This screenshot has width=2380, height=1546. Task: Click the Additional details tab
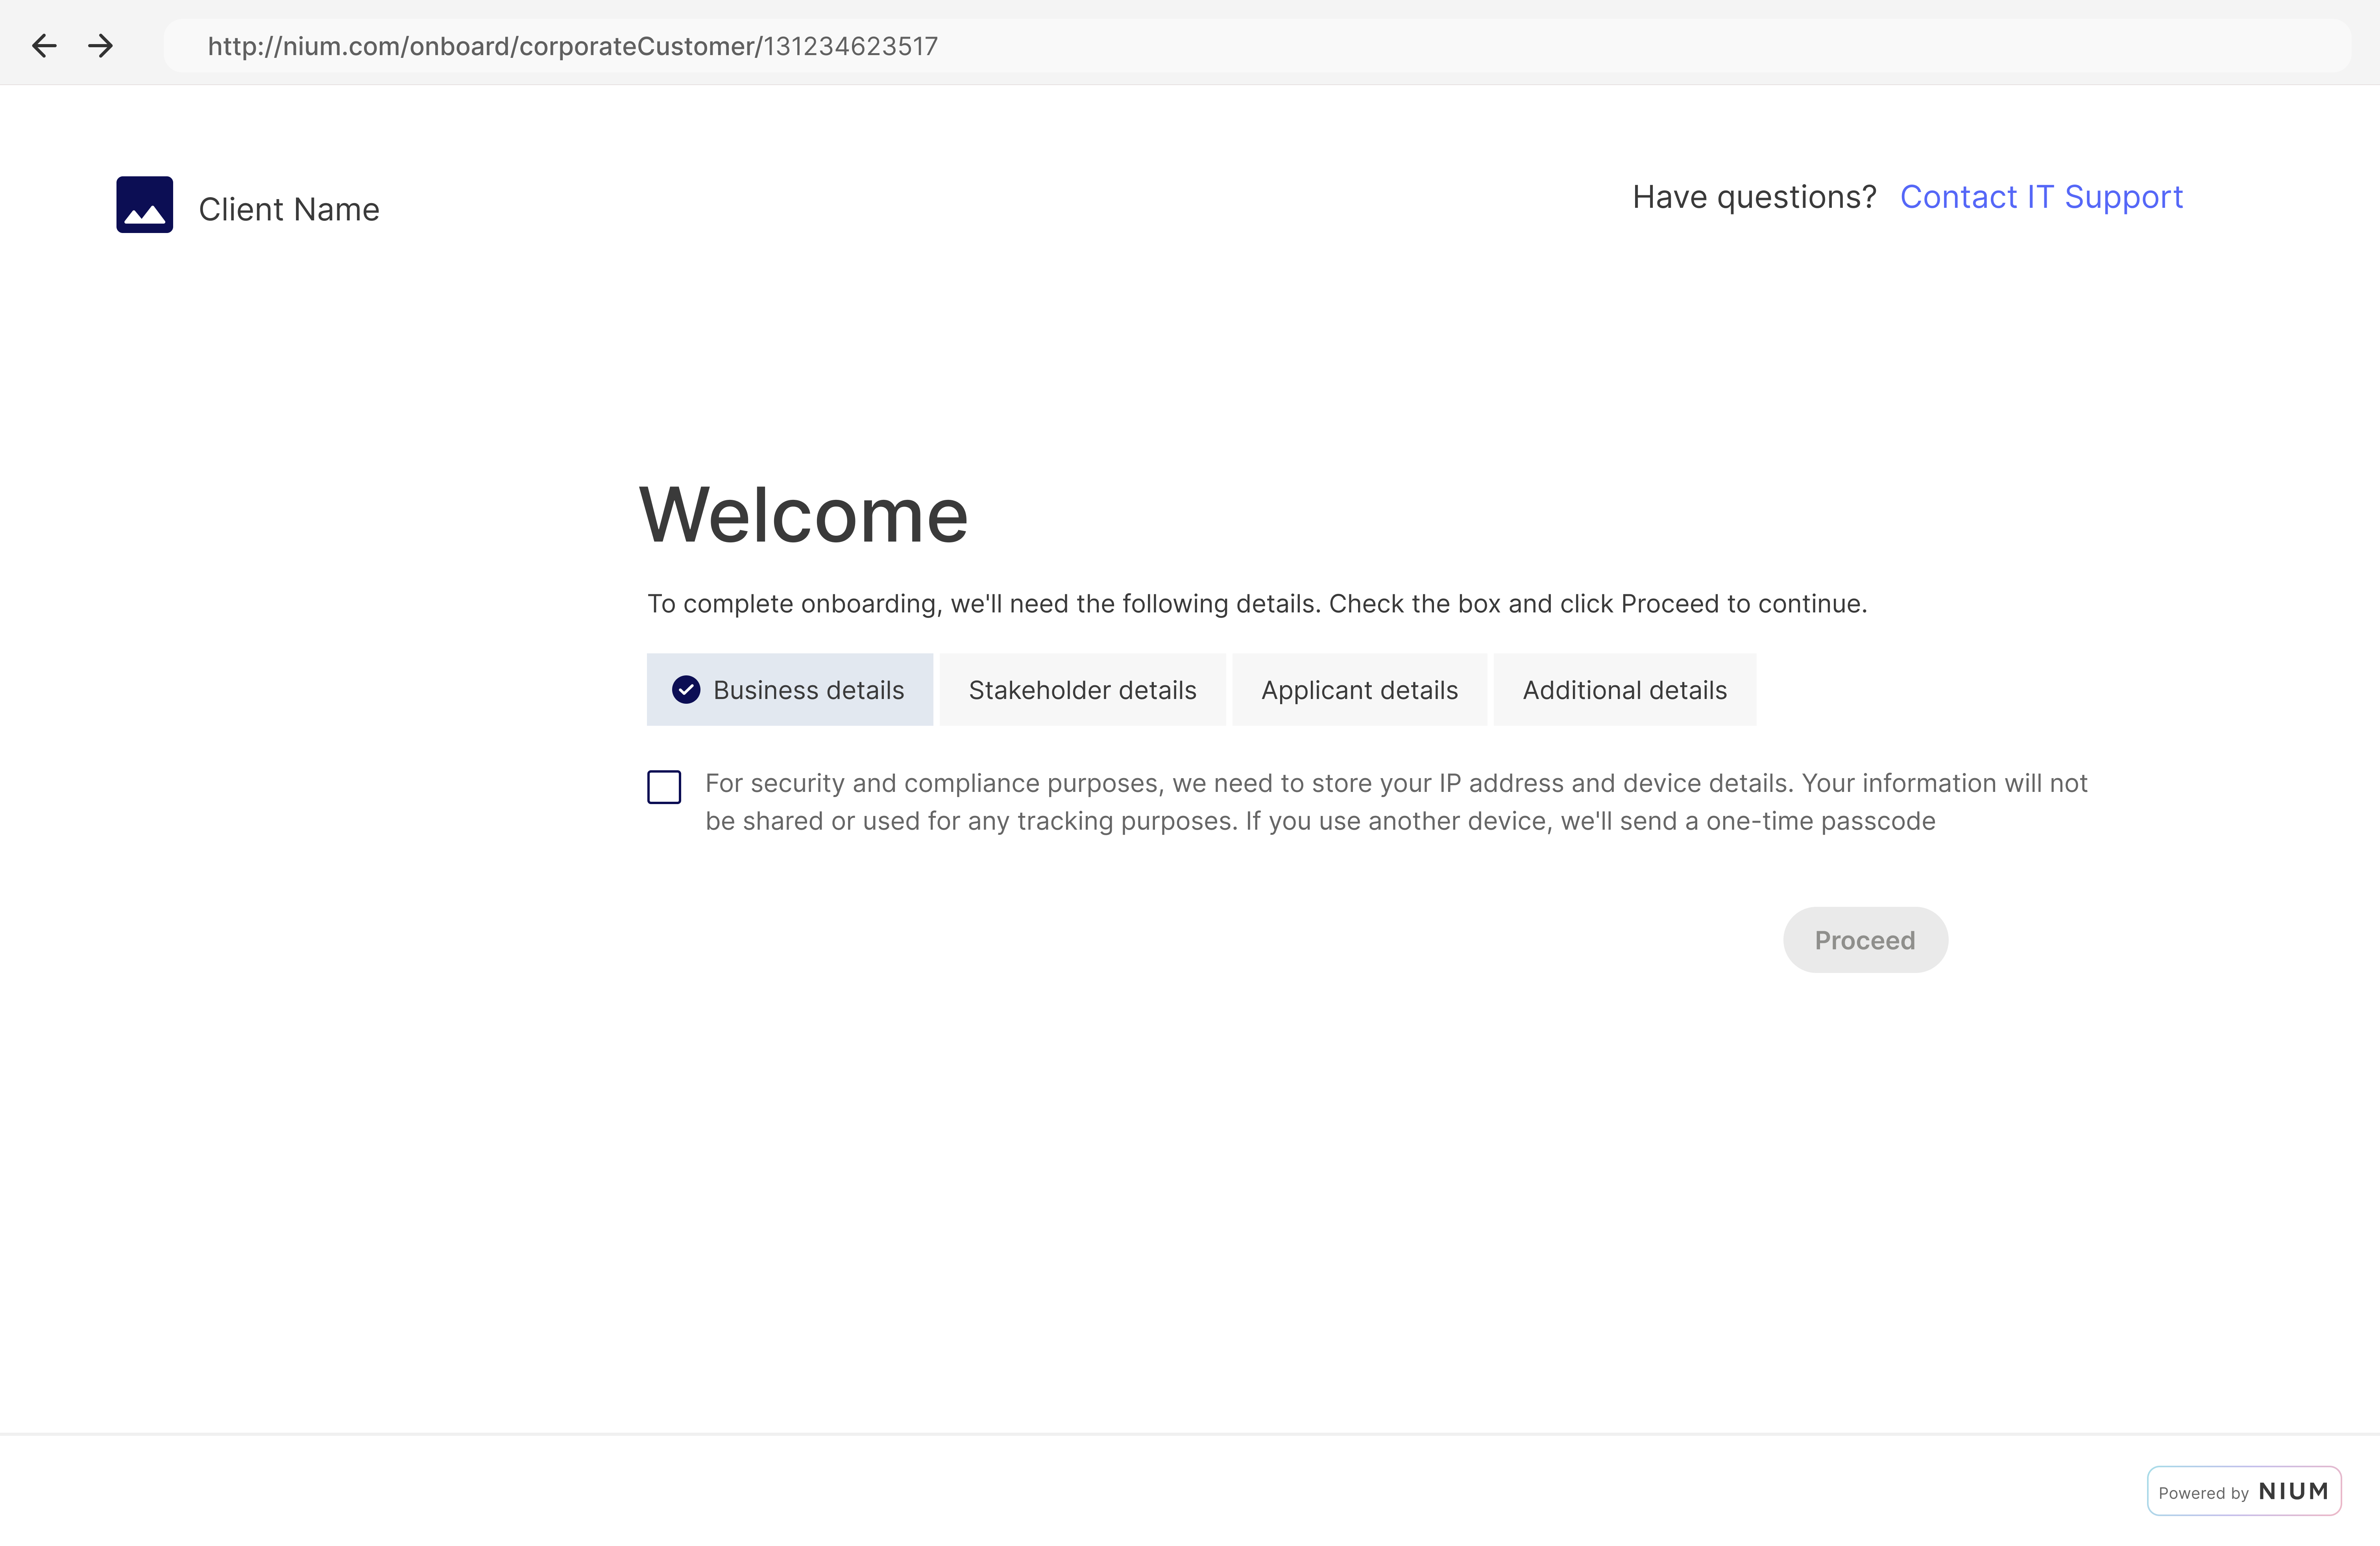click(x=1624, y=689)
